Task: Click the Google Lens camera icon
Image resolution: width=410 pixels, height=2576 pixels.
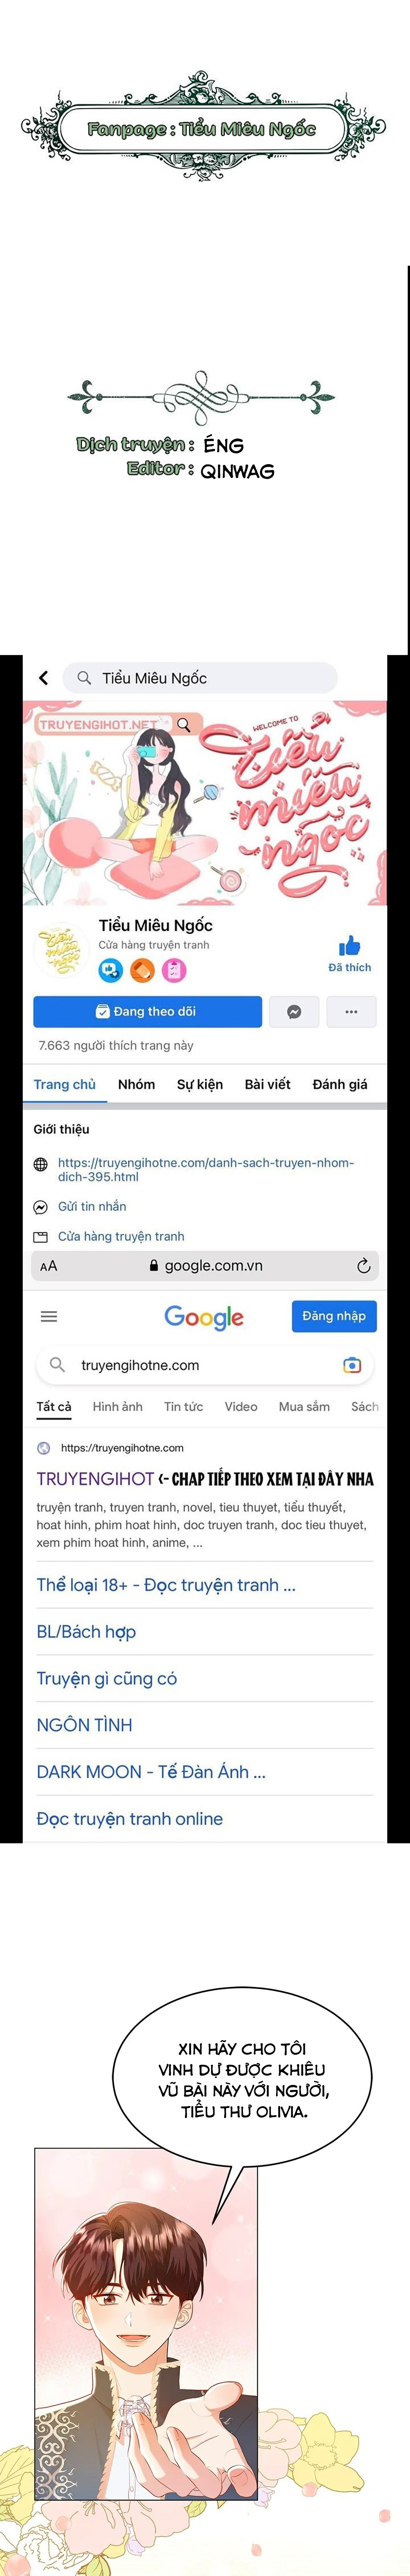Action: [x=352, y=1365]
